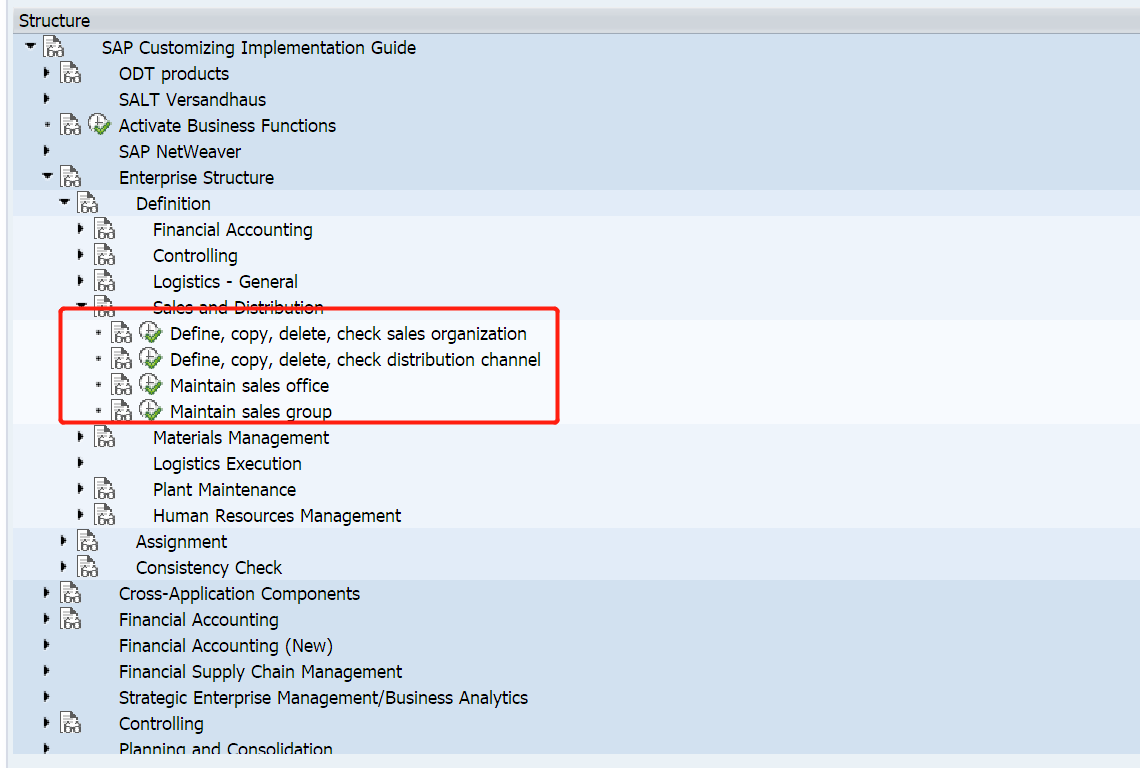The image size is (1140, 768).
Task: Expand the 'Assignment' node
Action: [x=64, y=541]
